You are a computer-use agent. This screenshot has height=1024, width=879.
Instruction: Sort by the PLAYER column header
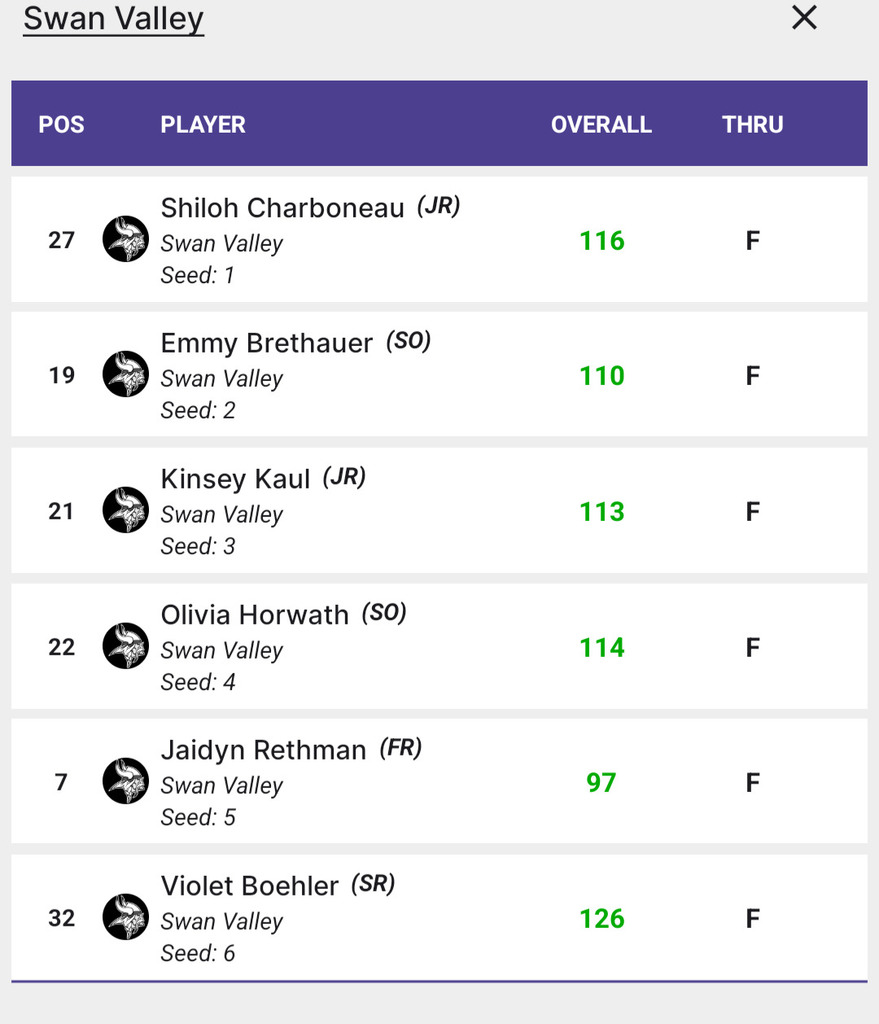tap(203, 125)
